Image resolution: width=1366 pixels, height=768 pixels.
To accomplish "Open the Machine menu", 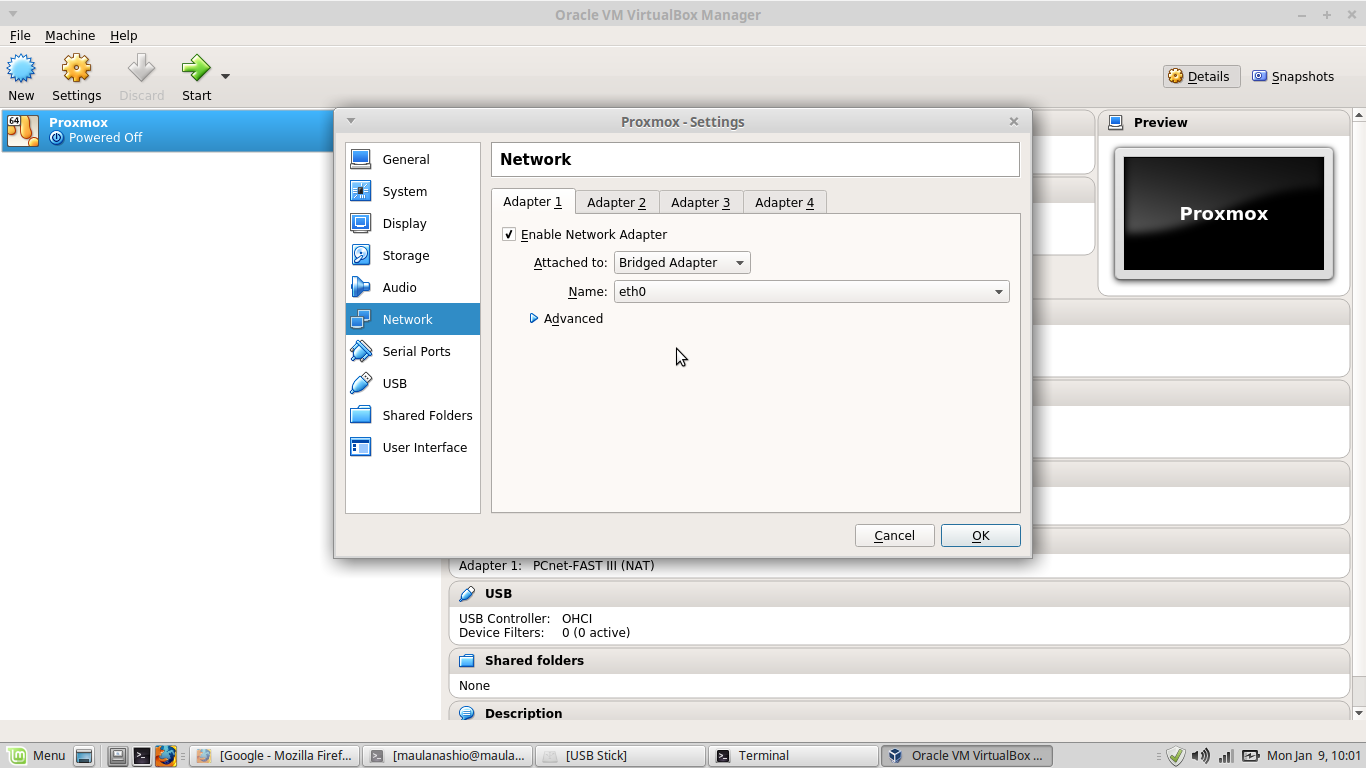I will [x=70, y=35].
